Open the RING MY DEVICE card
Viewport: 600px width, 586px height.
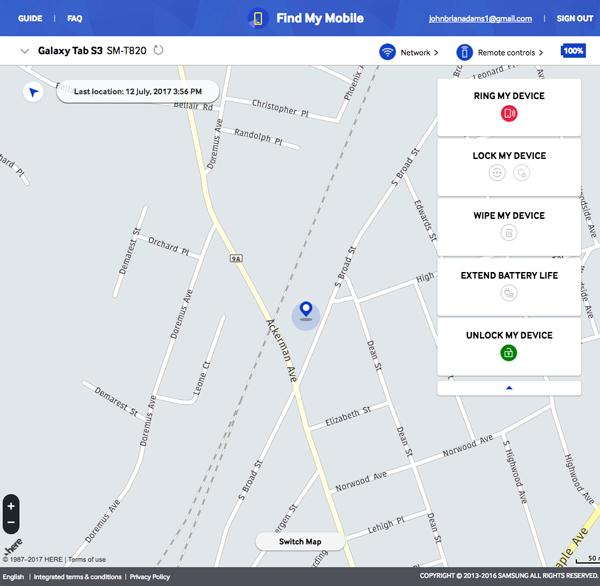coord(509,108)
